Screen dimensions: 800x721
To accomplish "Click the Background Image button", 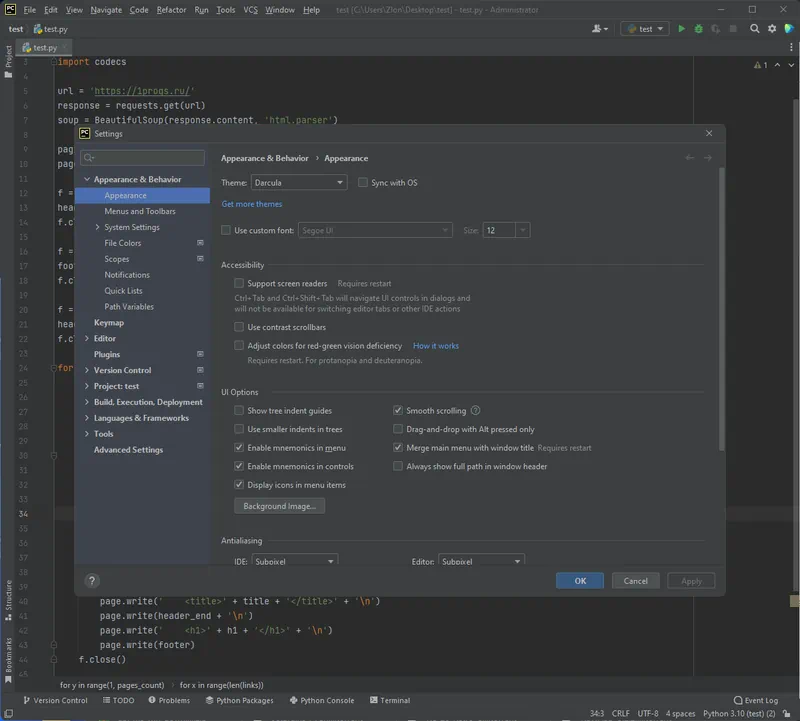I will 279,506.
